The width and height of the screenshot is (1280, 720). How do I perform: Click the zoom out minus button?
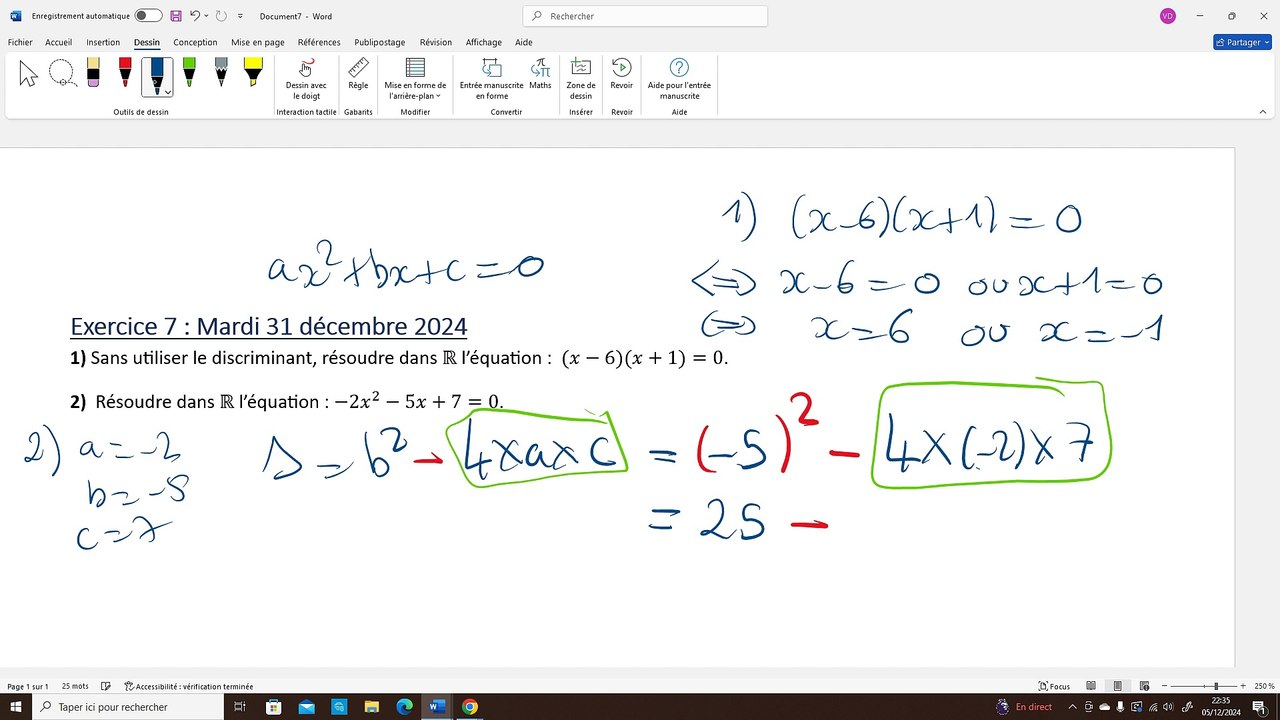click(1164, 686)
